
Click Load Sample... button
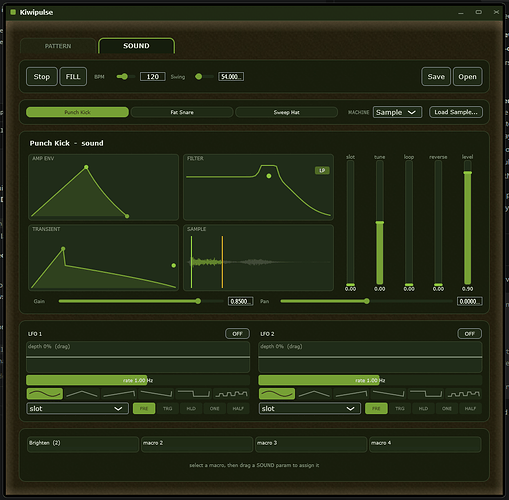click(456, 112)
